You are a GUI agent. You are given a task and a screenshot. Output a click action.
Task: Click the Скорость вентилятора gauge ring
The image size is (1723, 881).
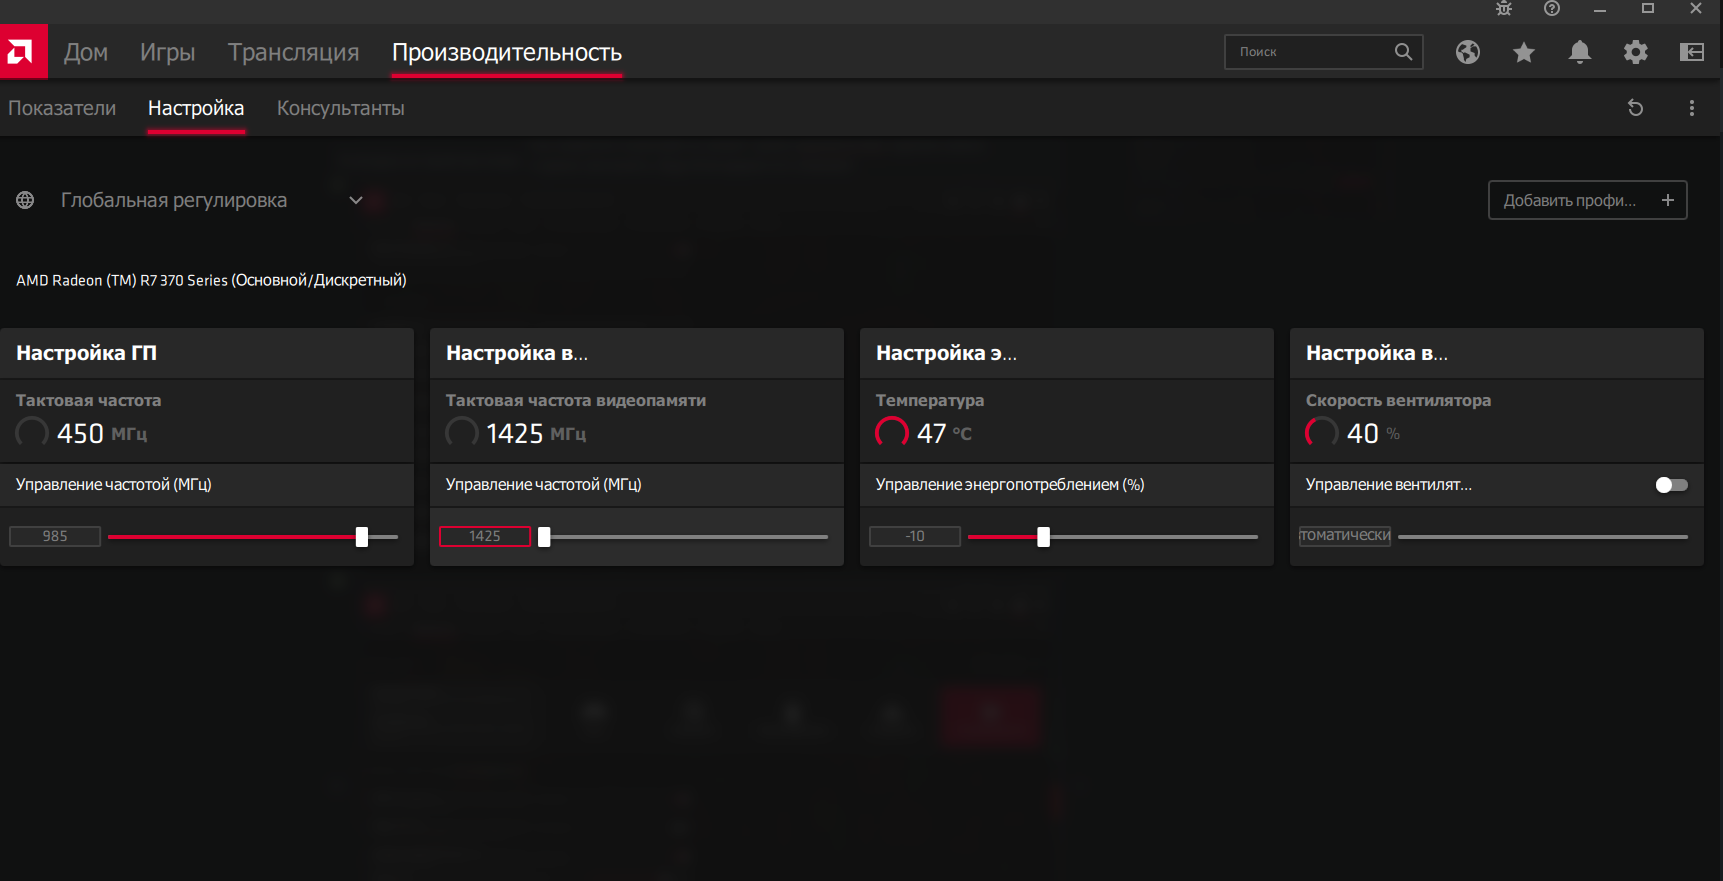[1322, 432]
